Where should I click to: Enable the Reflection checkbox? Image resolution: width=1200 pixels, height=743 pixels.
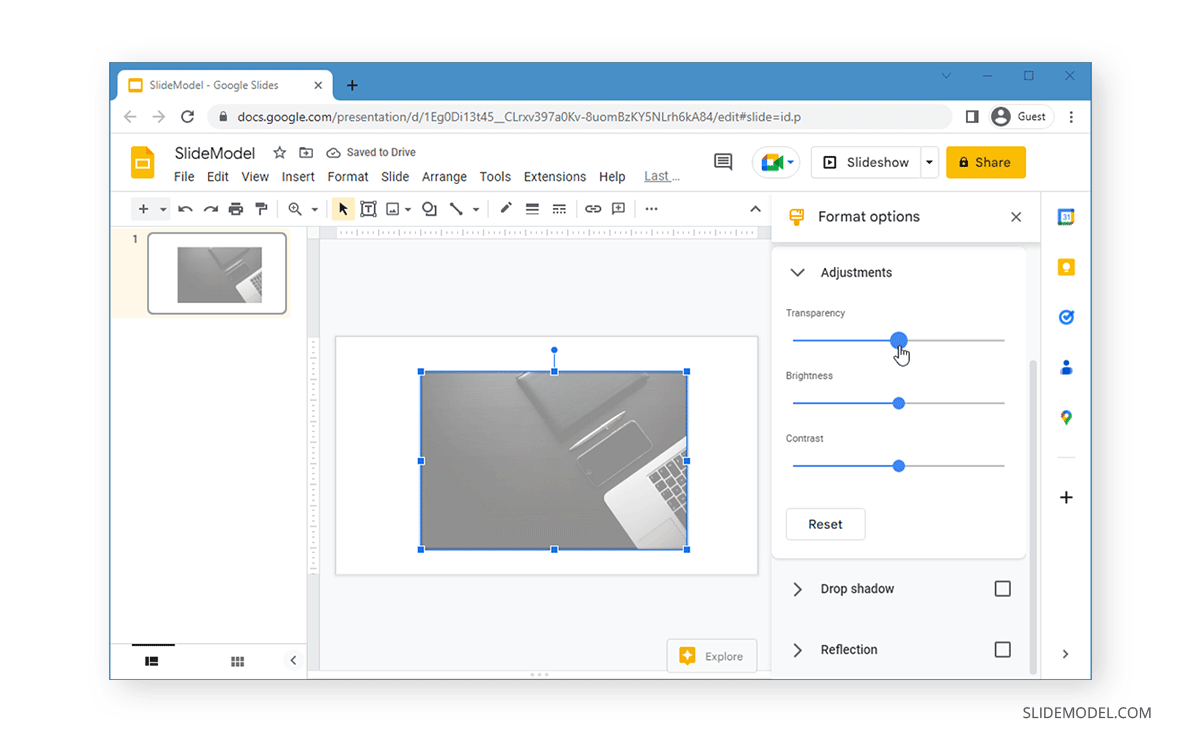point(1002,649)
